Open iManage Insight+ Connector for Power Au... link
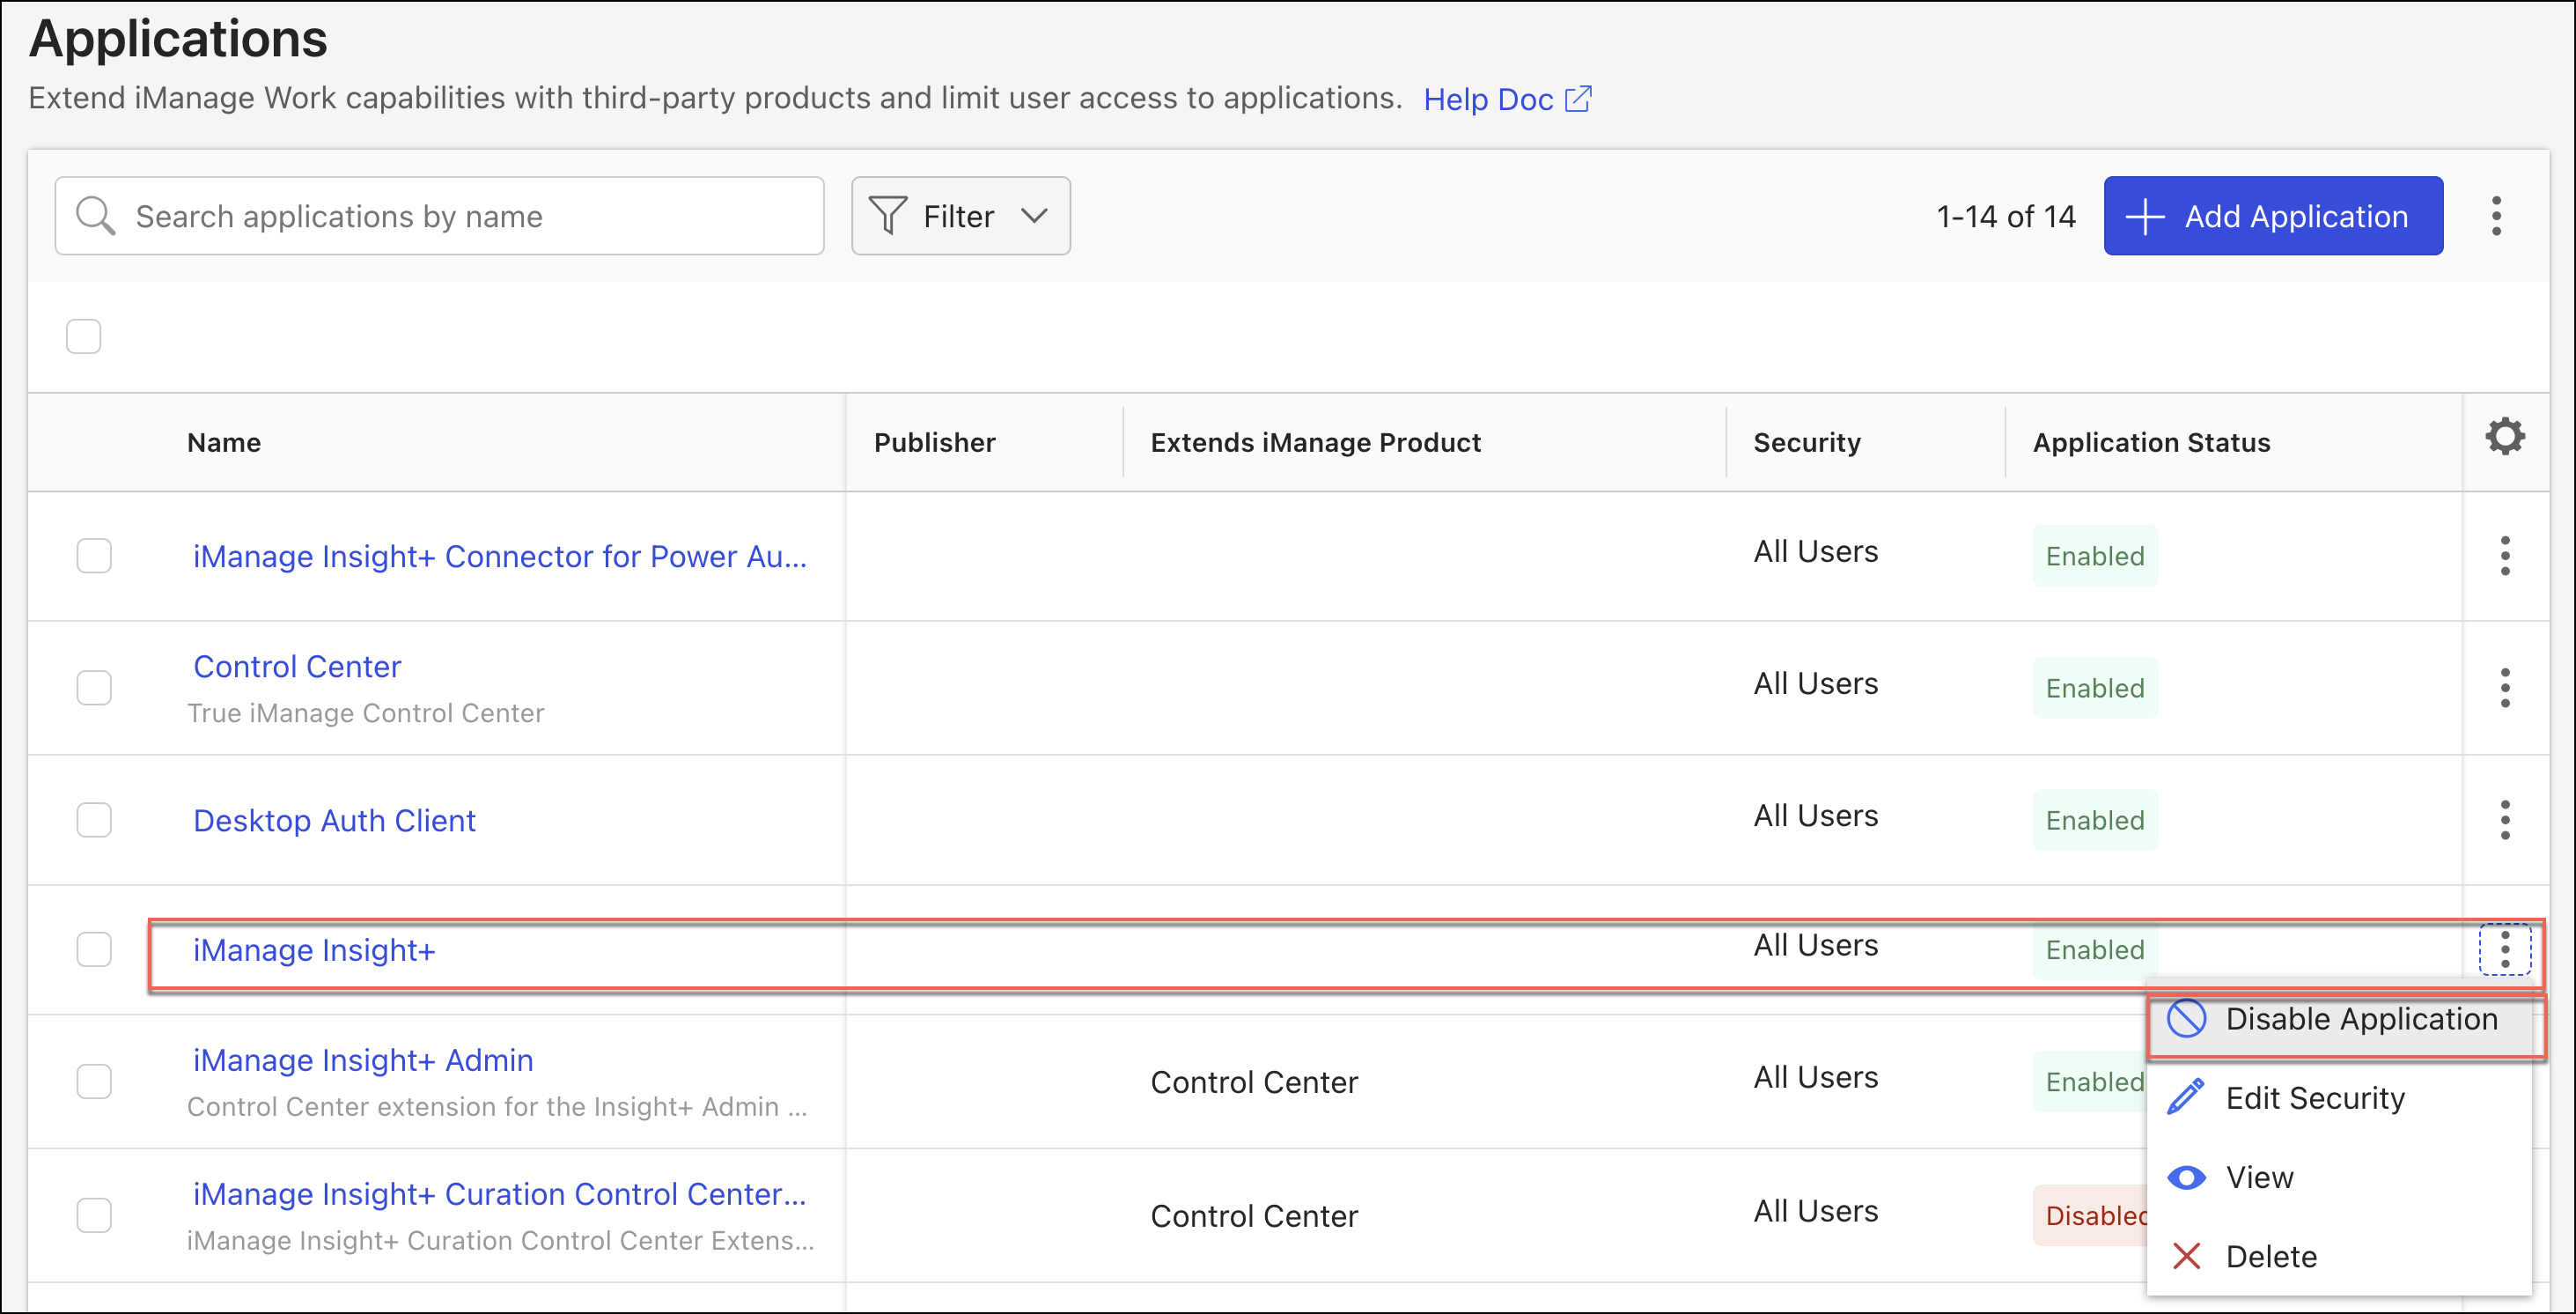The width and height of the screenshot is (2576, 1314). coord(499,556)
